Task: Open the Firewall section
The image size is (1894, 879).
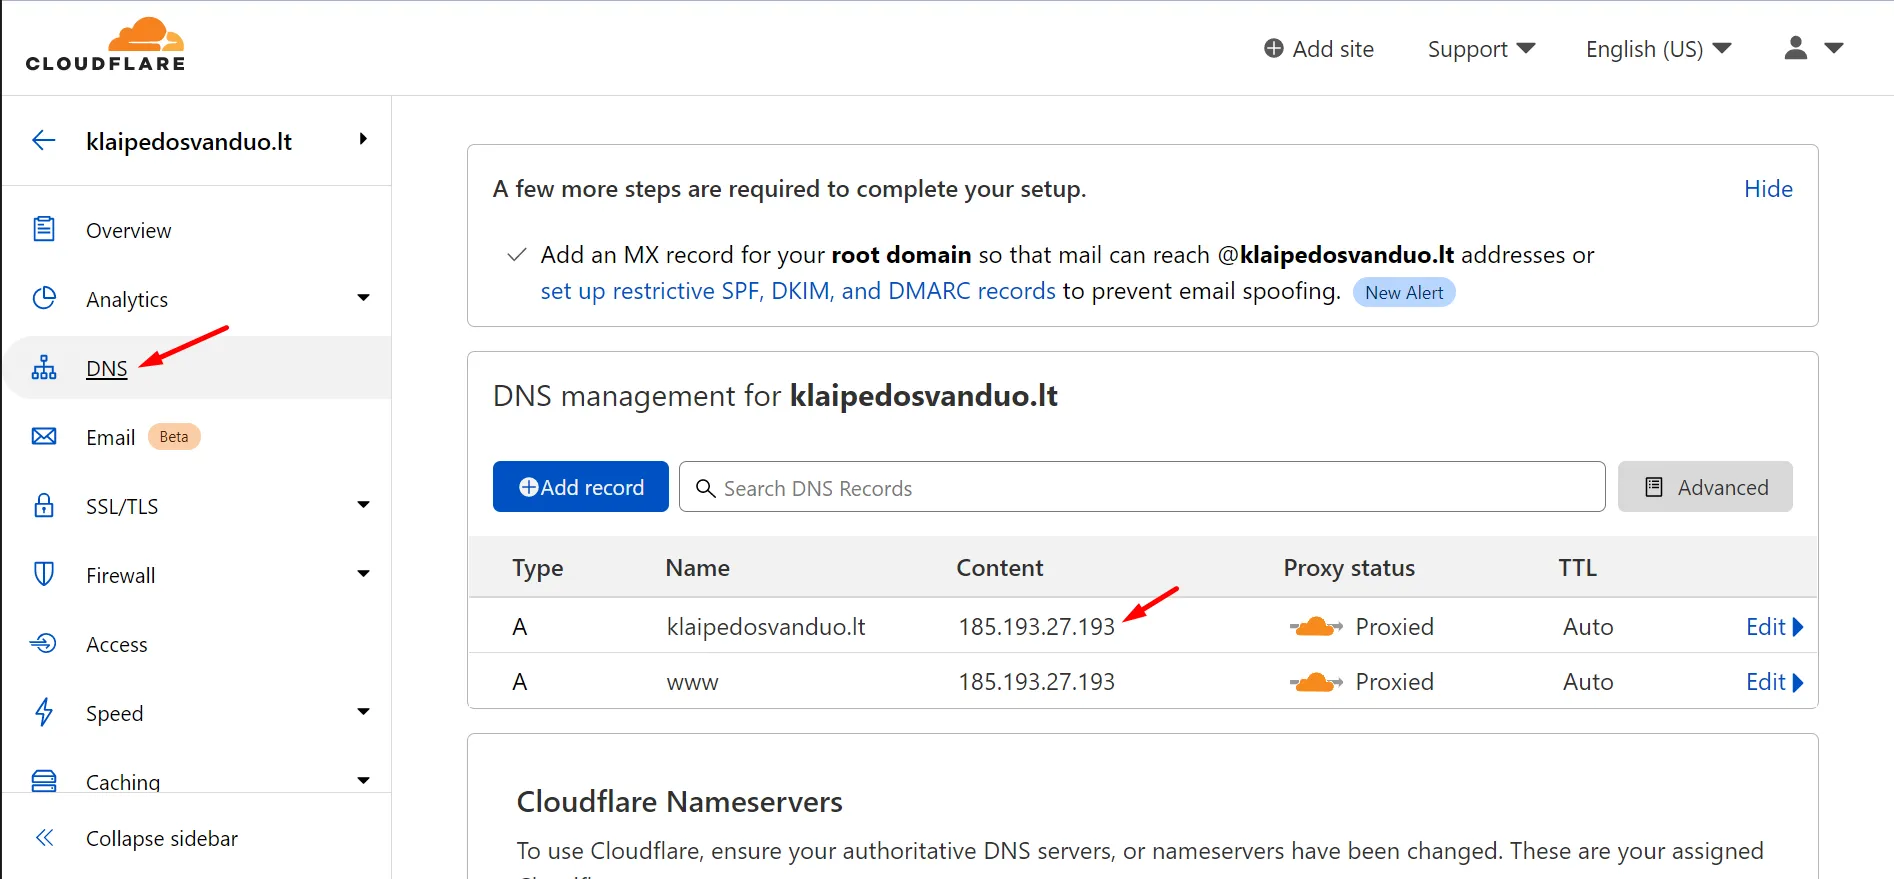Action: [120, 575]
